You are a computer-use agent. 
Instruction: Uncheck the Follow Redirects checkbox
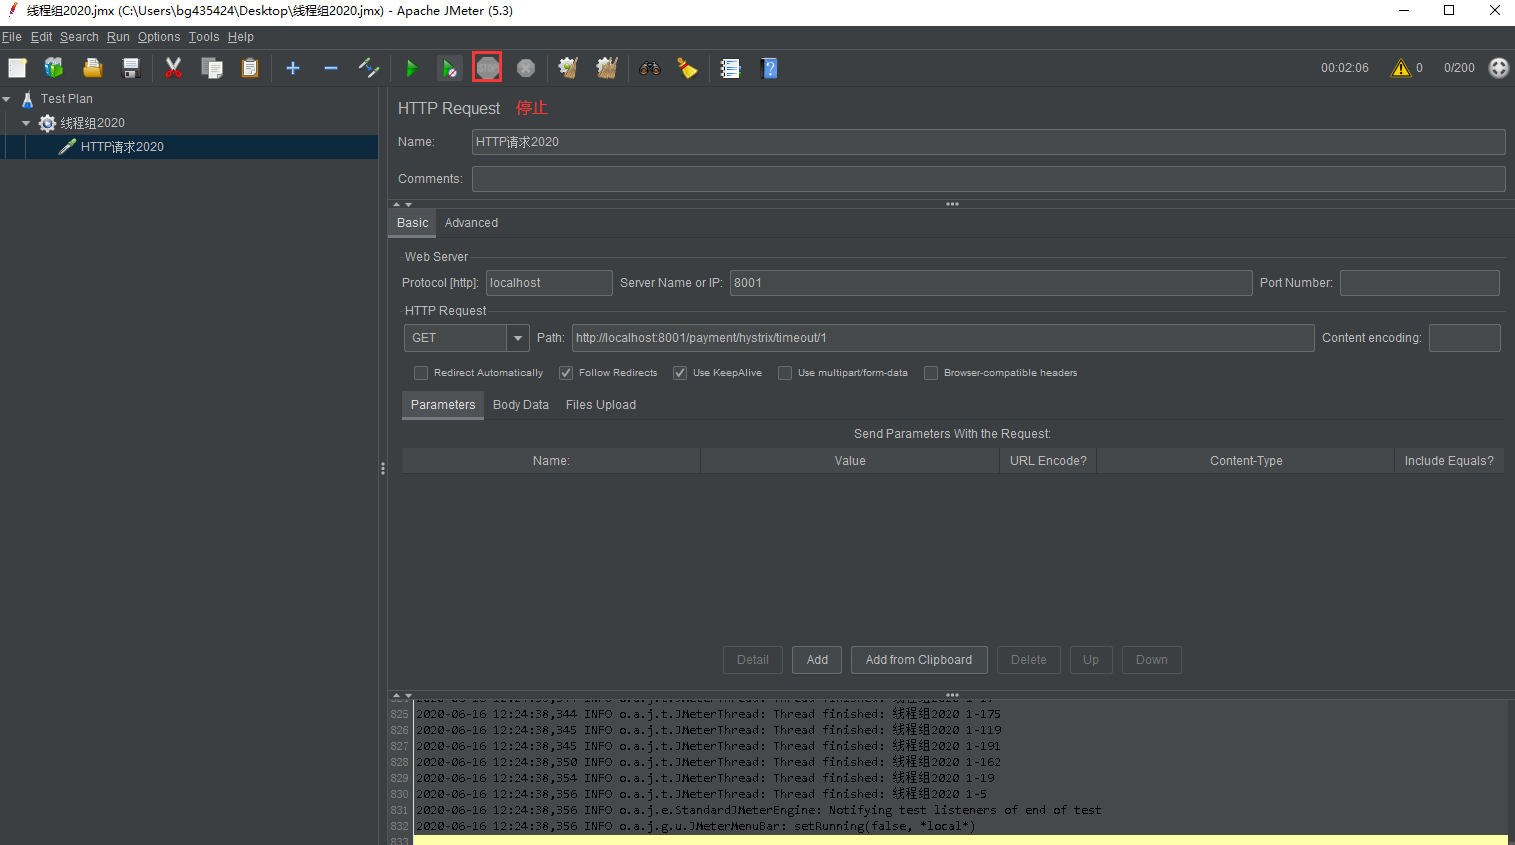tap(566, 373)
